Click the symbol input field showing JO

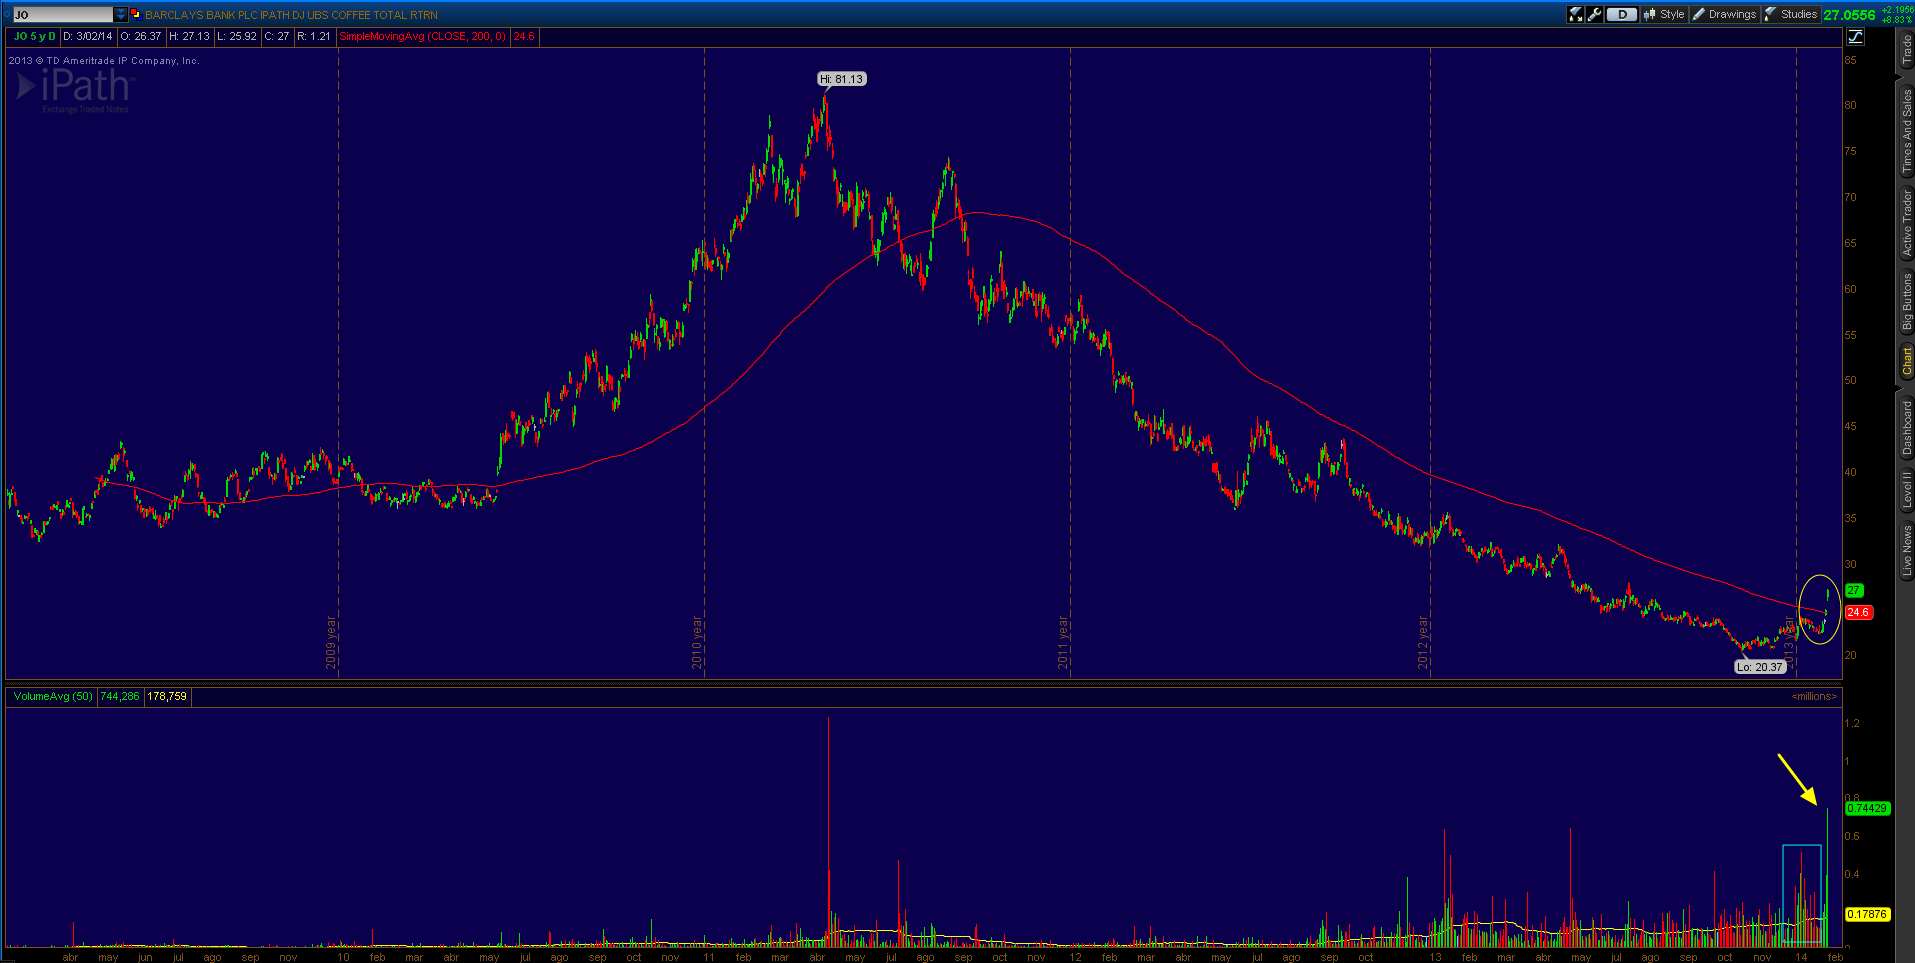pyautogui.click(x=62, y=15)
